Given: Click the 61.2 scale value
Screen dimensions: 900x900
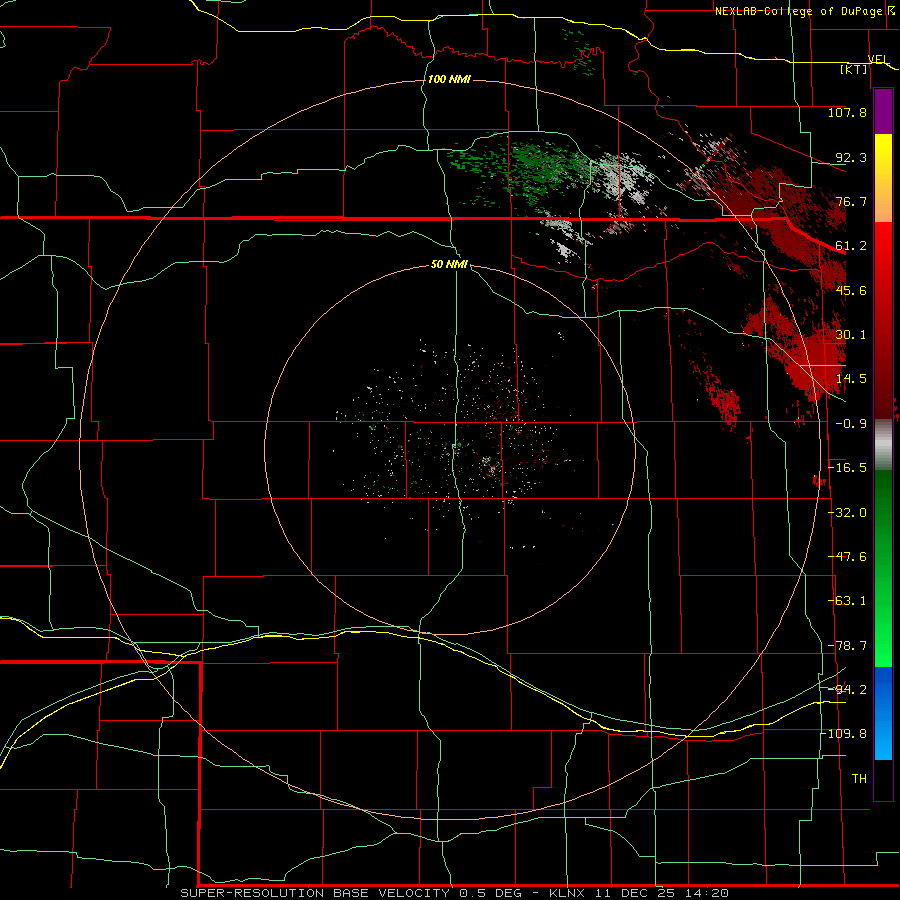Looking at the screenshot, I should (x=851, y=246).
